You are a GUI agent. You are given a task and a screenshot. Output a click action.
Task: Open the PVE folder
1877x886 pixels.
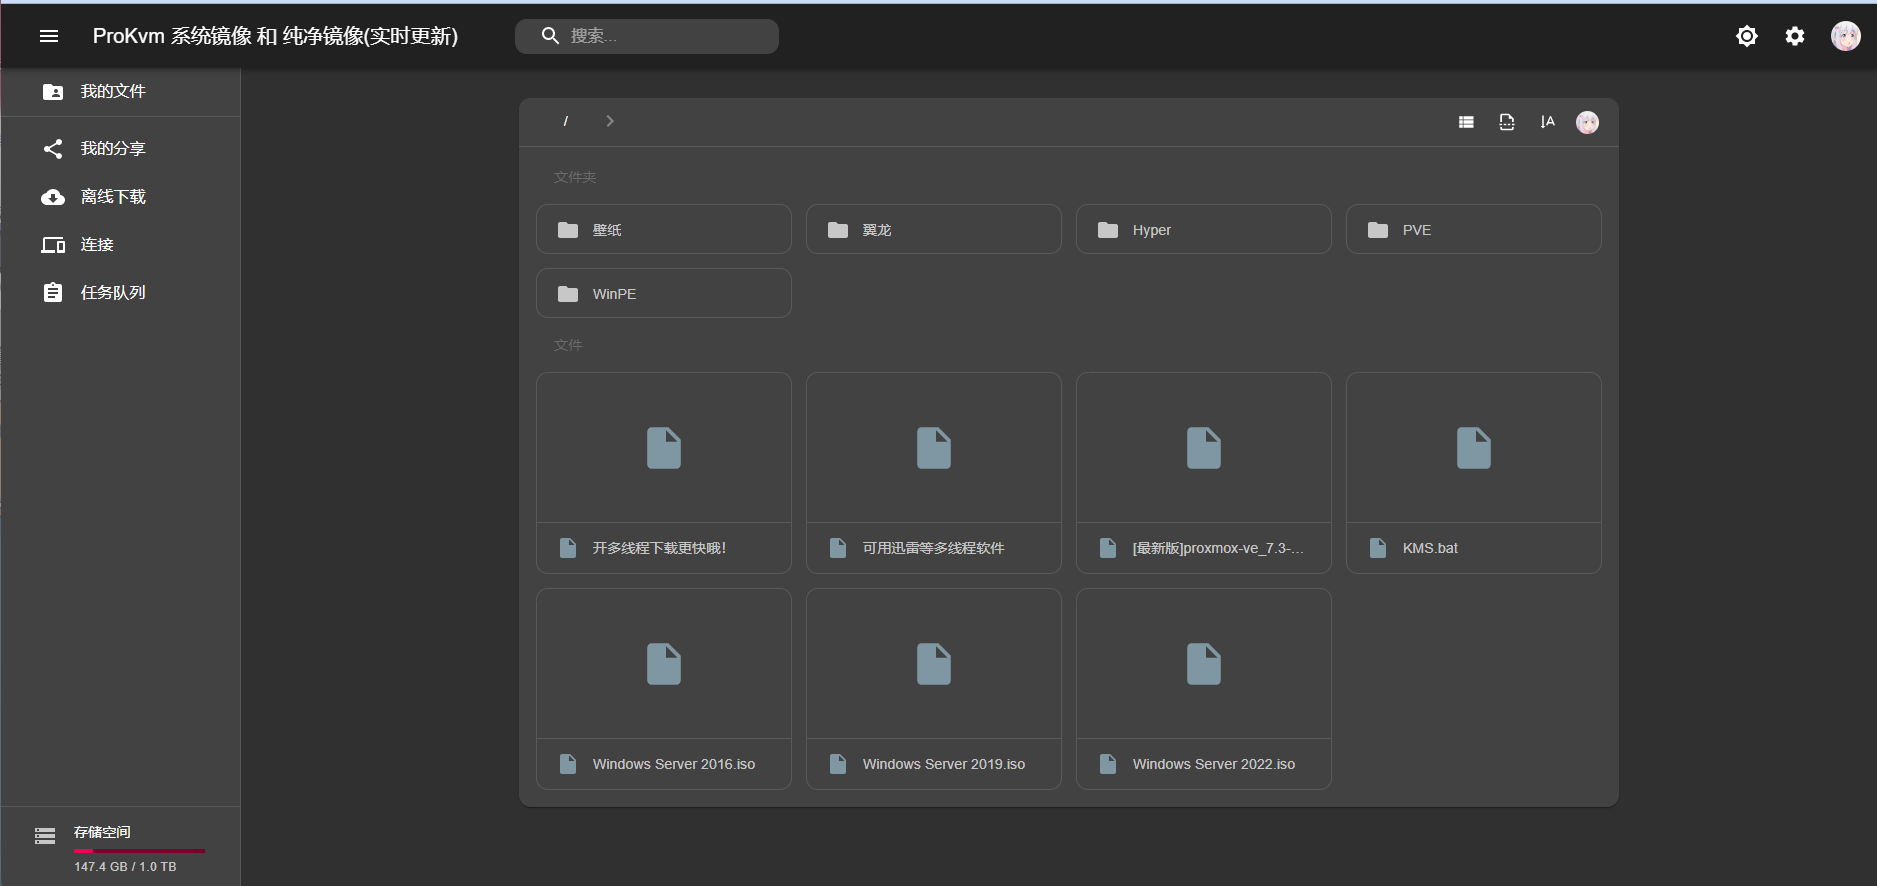(x=1474, y=230)
